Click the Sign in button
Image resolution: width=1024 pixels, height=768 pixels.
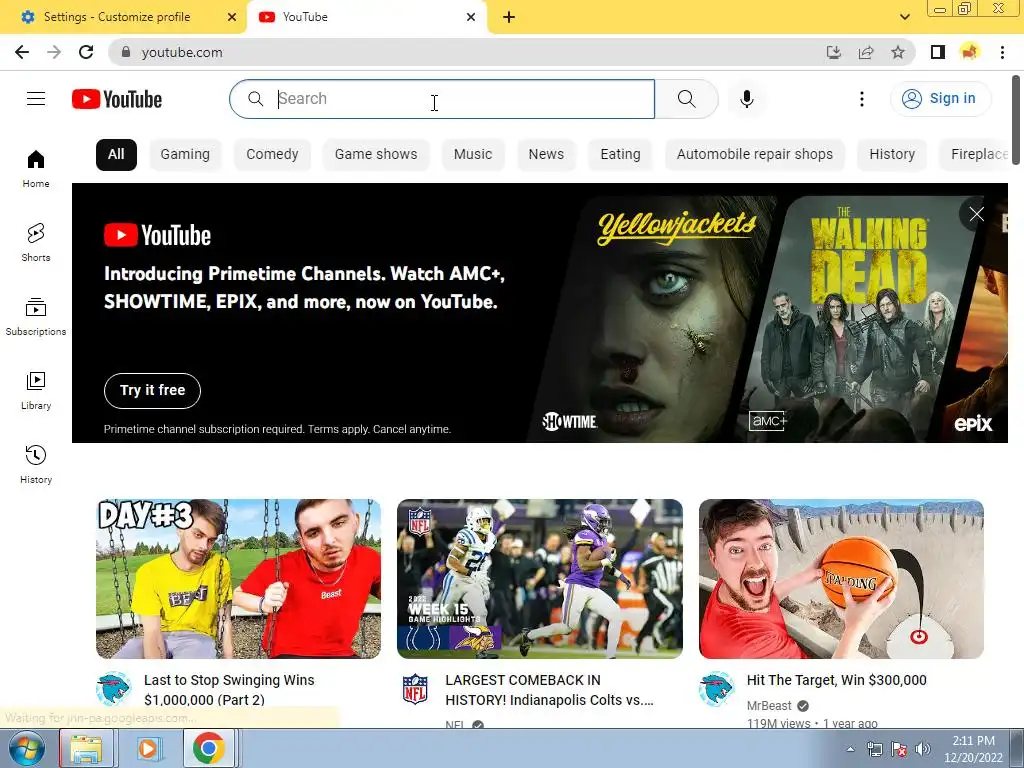pos(940,99)
